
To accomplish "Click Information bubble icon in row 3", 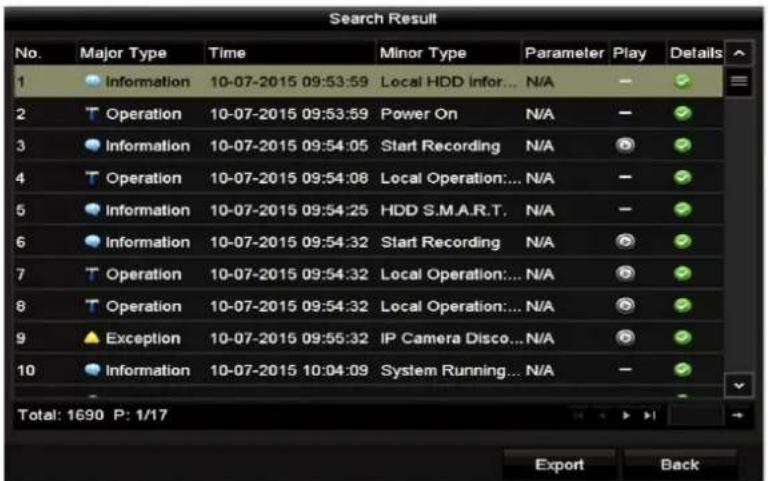I will (x=92, y=145).
